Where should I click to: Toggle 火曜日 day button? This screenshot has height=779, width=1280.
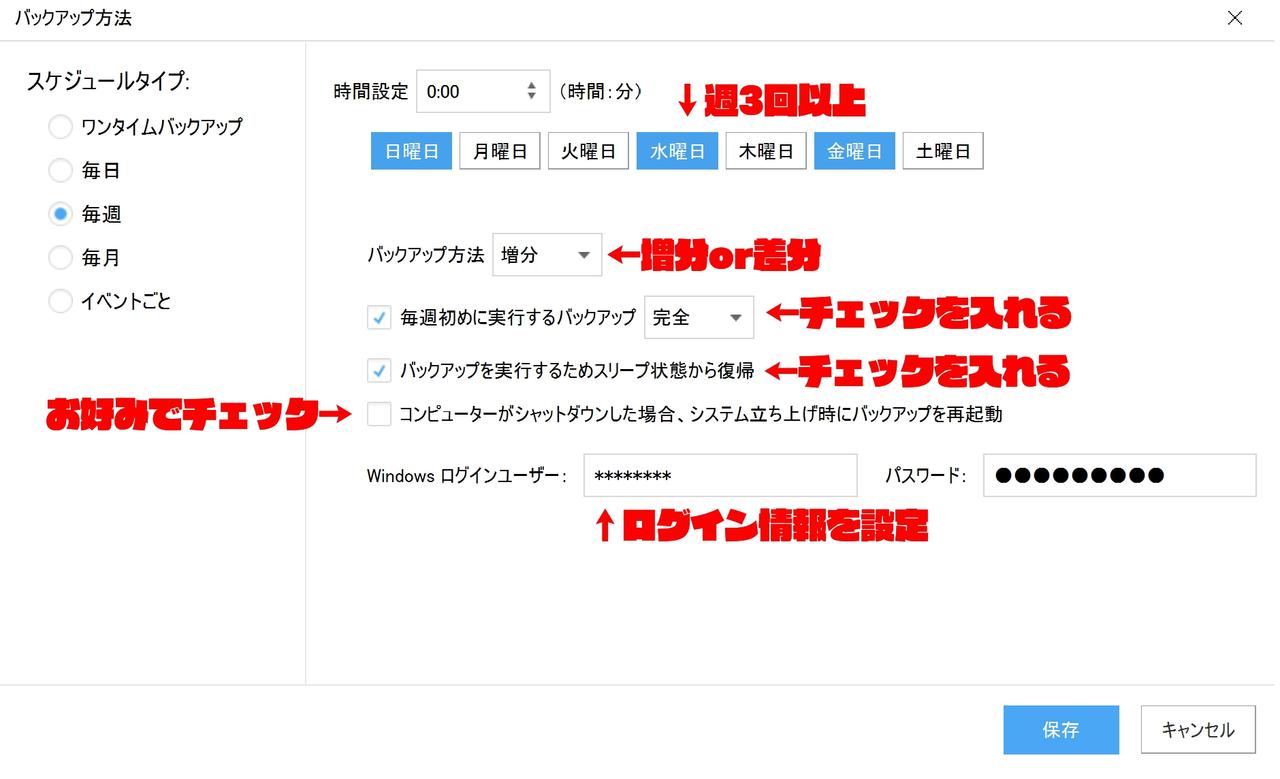click(x=588, y=151)
